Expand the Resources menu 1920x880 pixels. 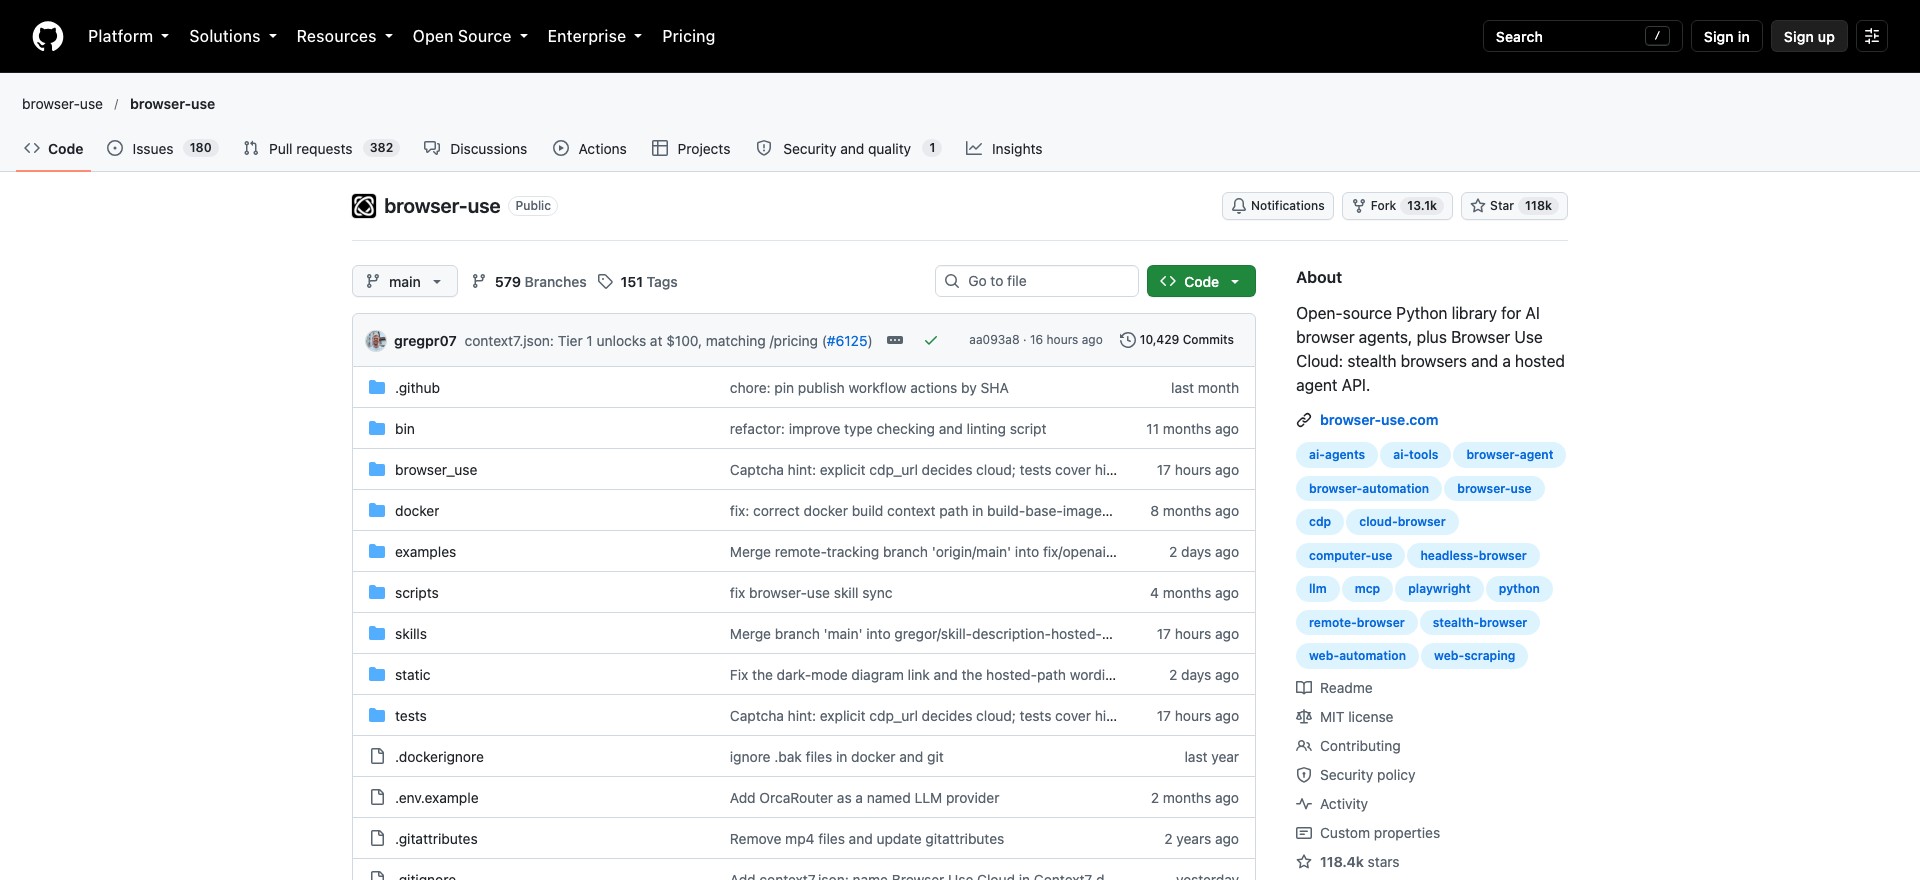coord(345,36)
